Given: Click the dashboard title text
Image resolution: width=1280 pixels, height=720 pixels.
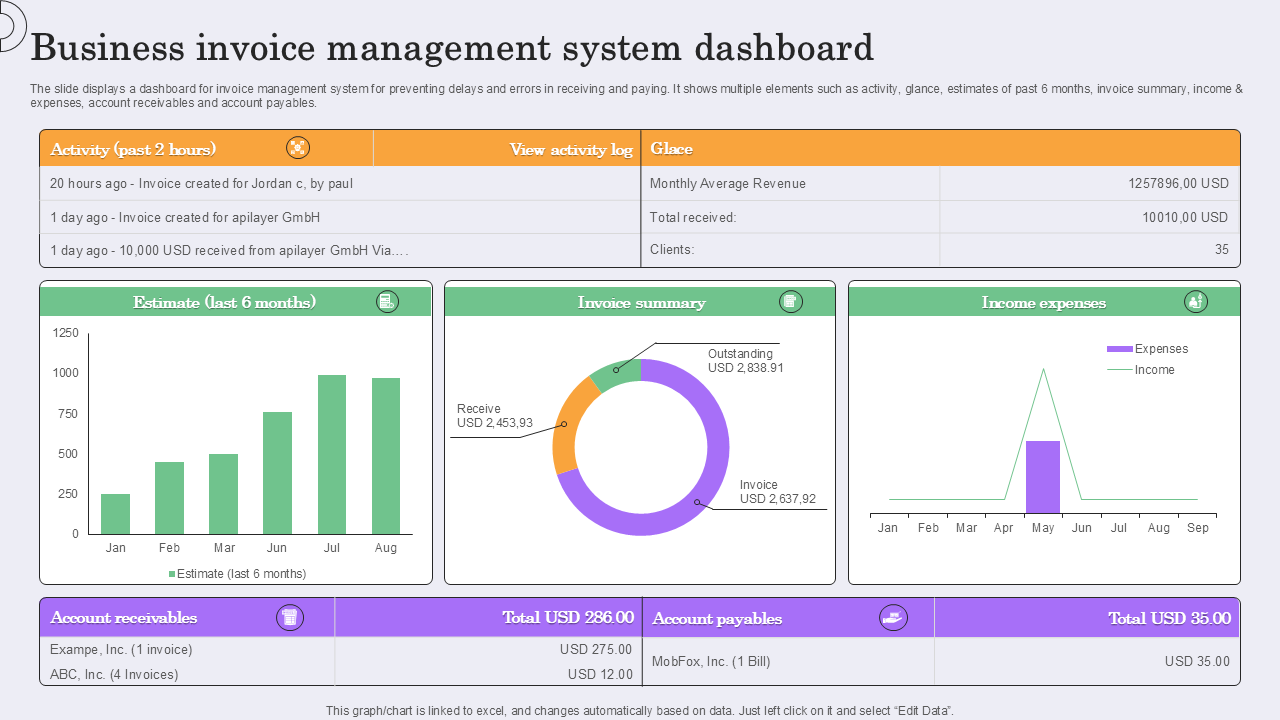Looking at the screenshot, I should (x=452, y=48).
